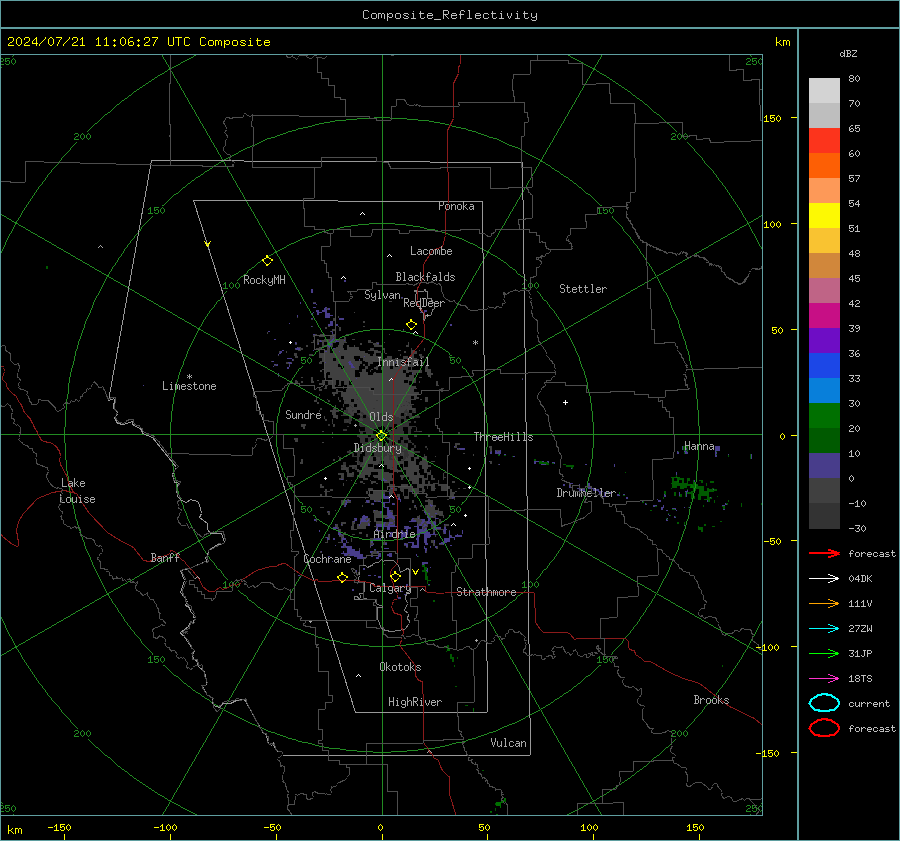Click the Ponoka city label
The height and width of the screenshot is (841, 900).
pos(456,206)
